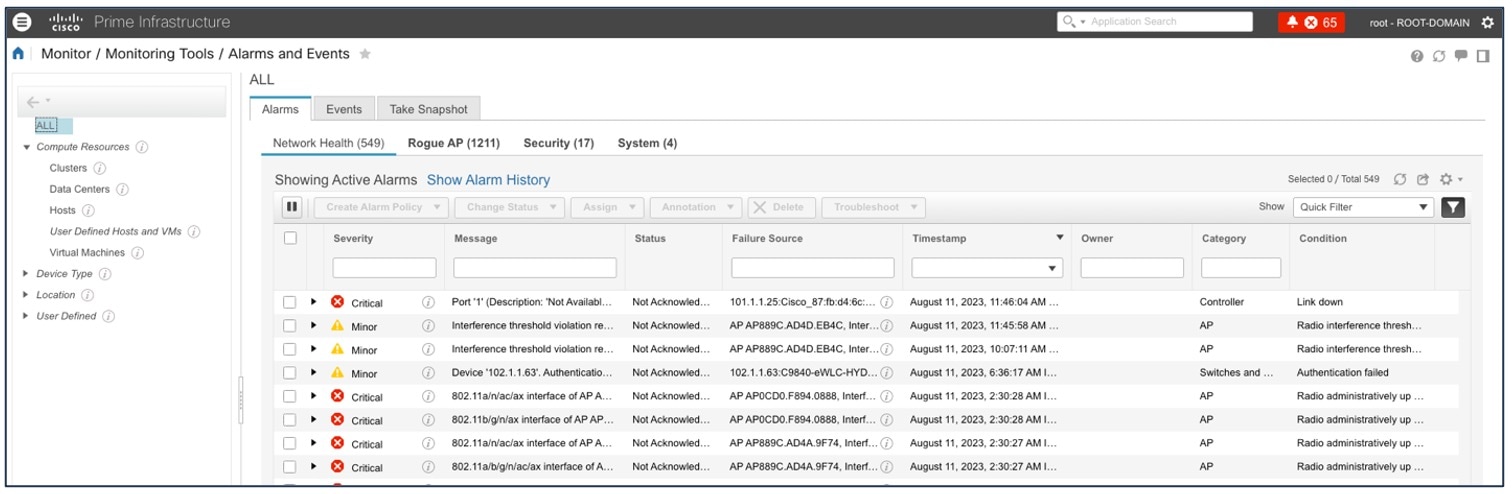Pause alarm auto-refresh
This screenshot has height=494, width=1512.
coord(292,207)
